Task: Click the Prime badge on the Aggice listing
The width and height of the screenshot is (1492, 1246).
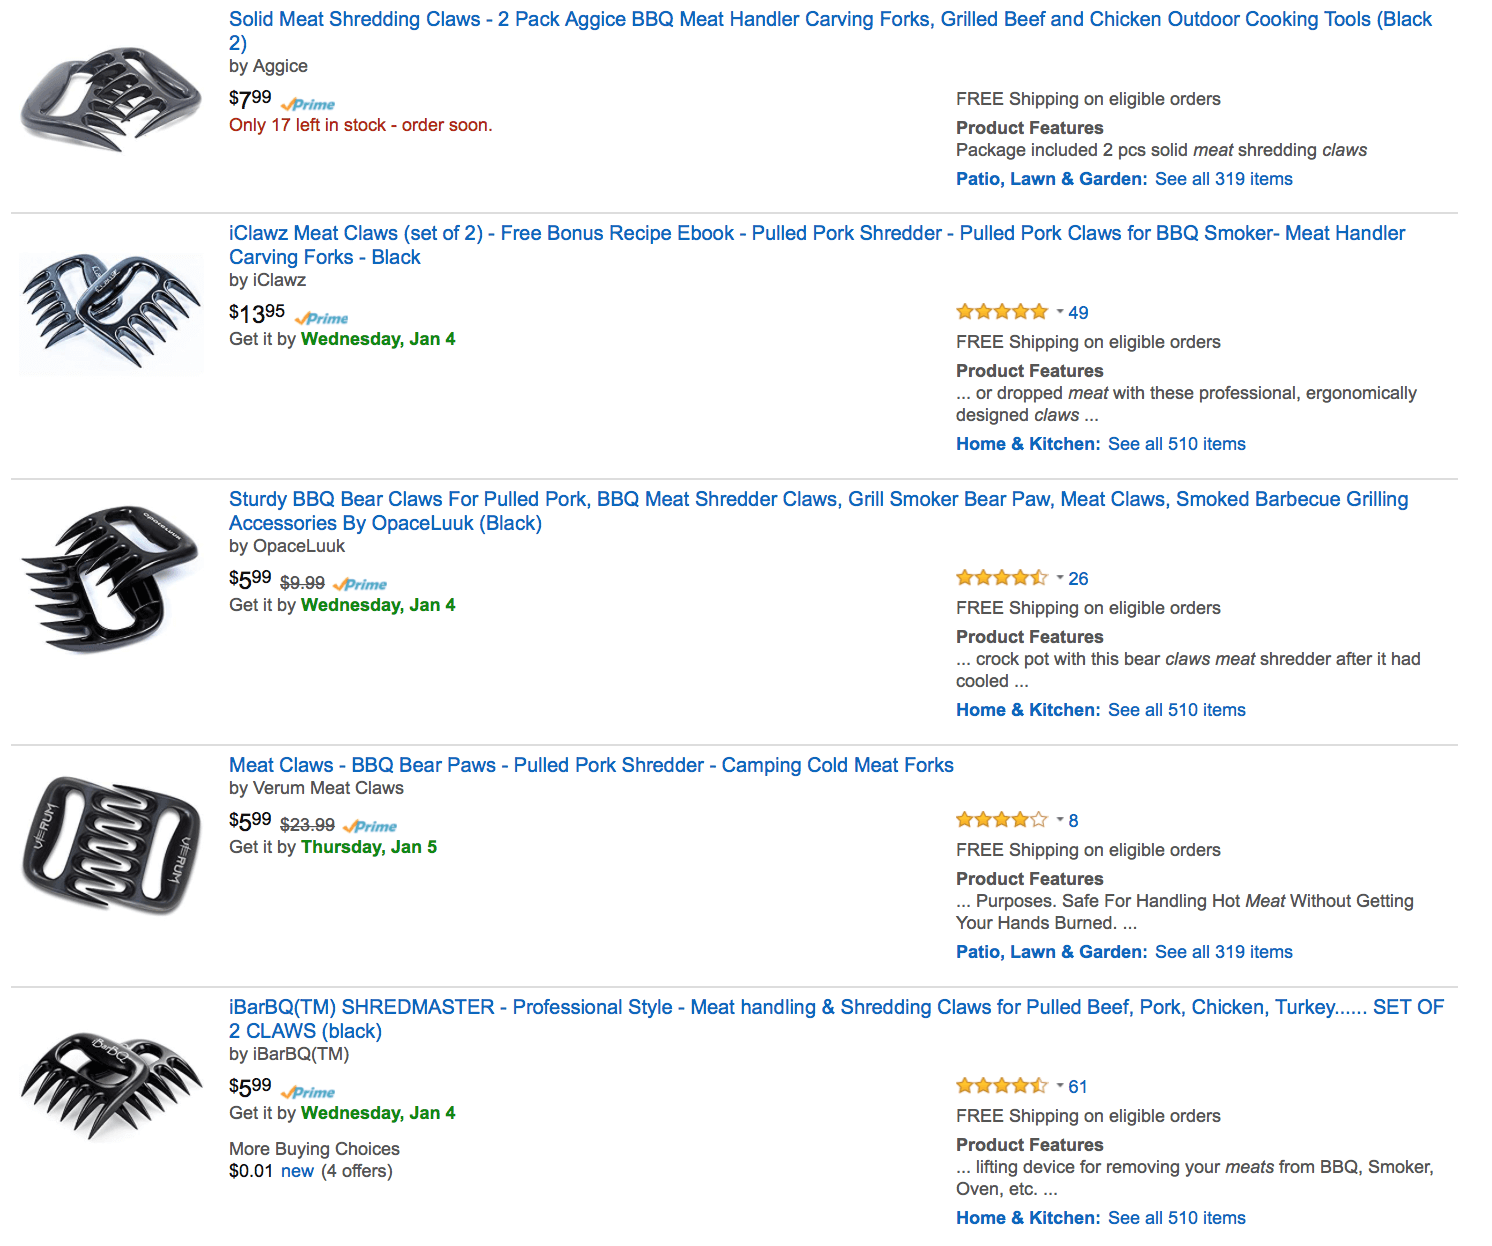Action: [308, 103]
